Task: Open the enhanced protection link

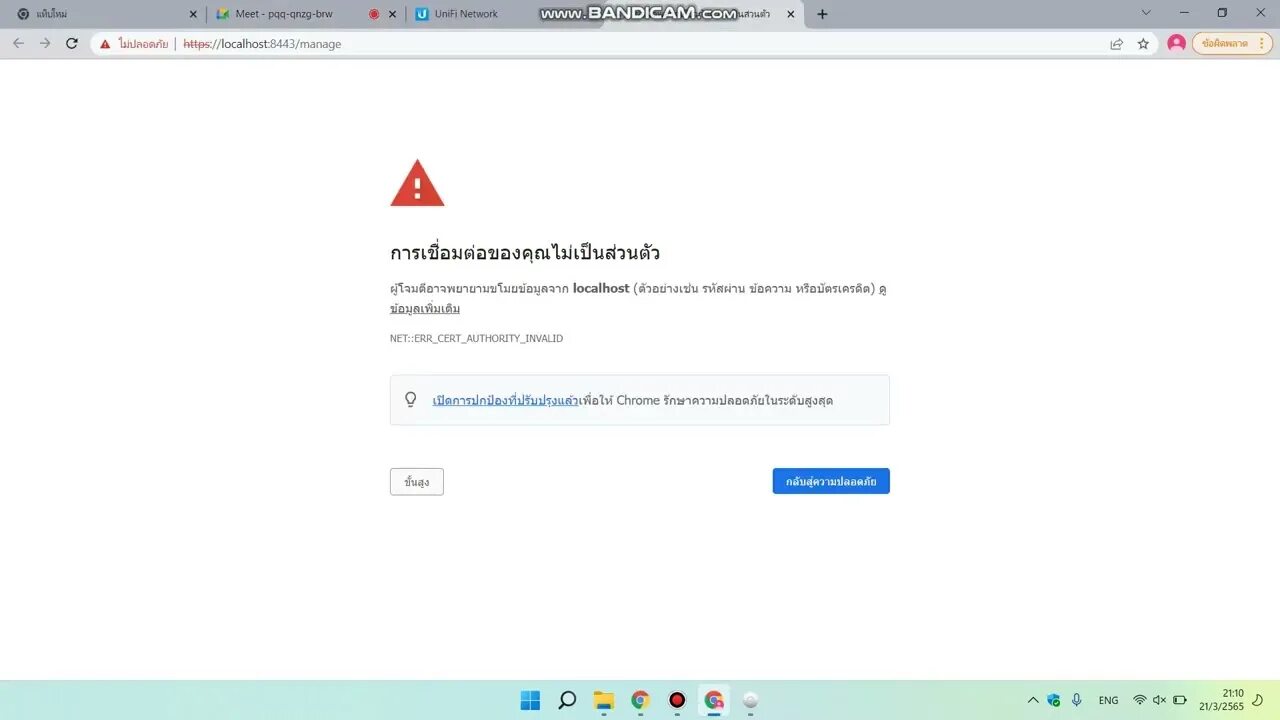Action: tap(505, 400)
